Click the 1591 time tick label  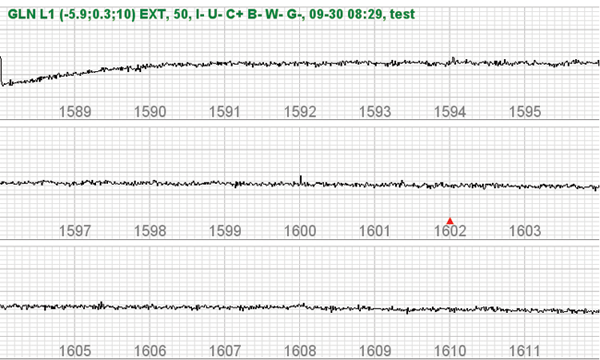(x=225, y=112)
